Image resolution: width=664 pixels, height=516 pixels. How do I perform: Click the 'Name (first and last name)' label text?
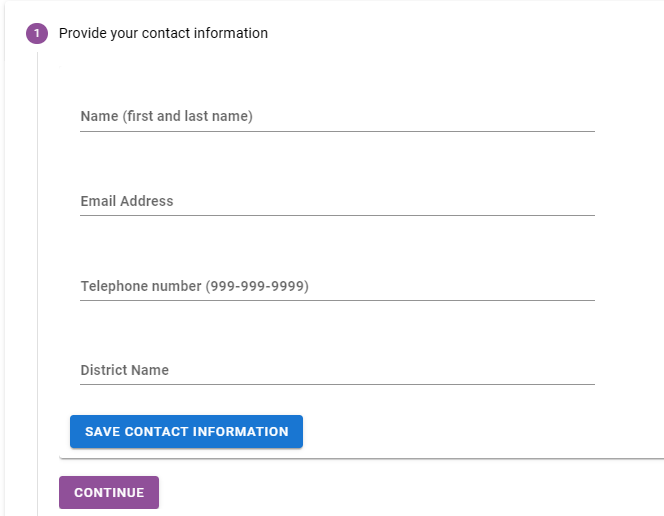166,116
